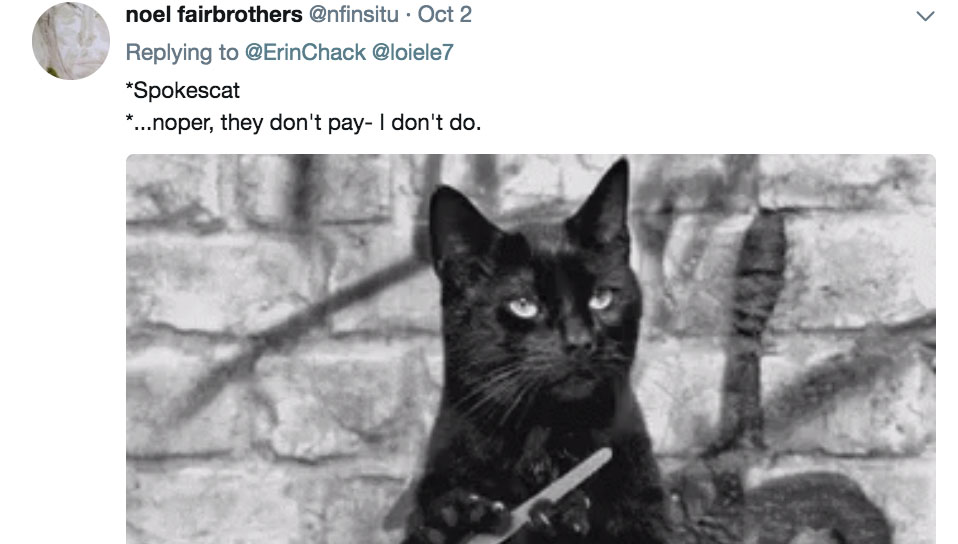Open the Oct 2 timestamp permalink
The width and height of the screenshot is (958, 544).
click(x=445, y=14)
